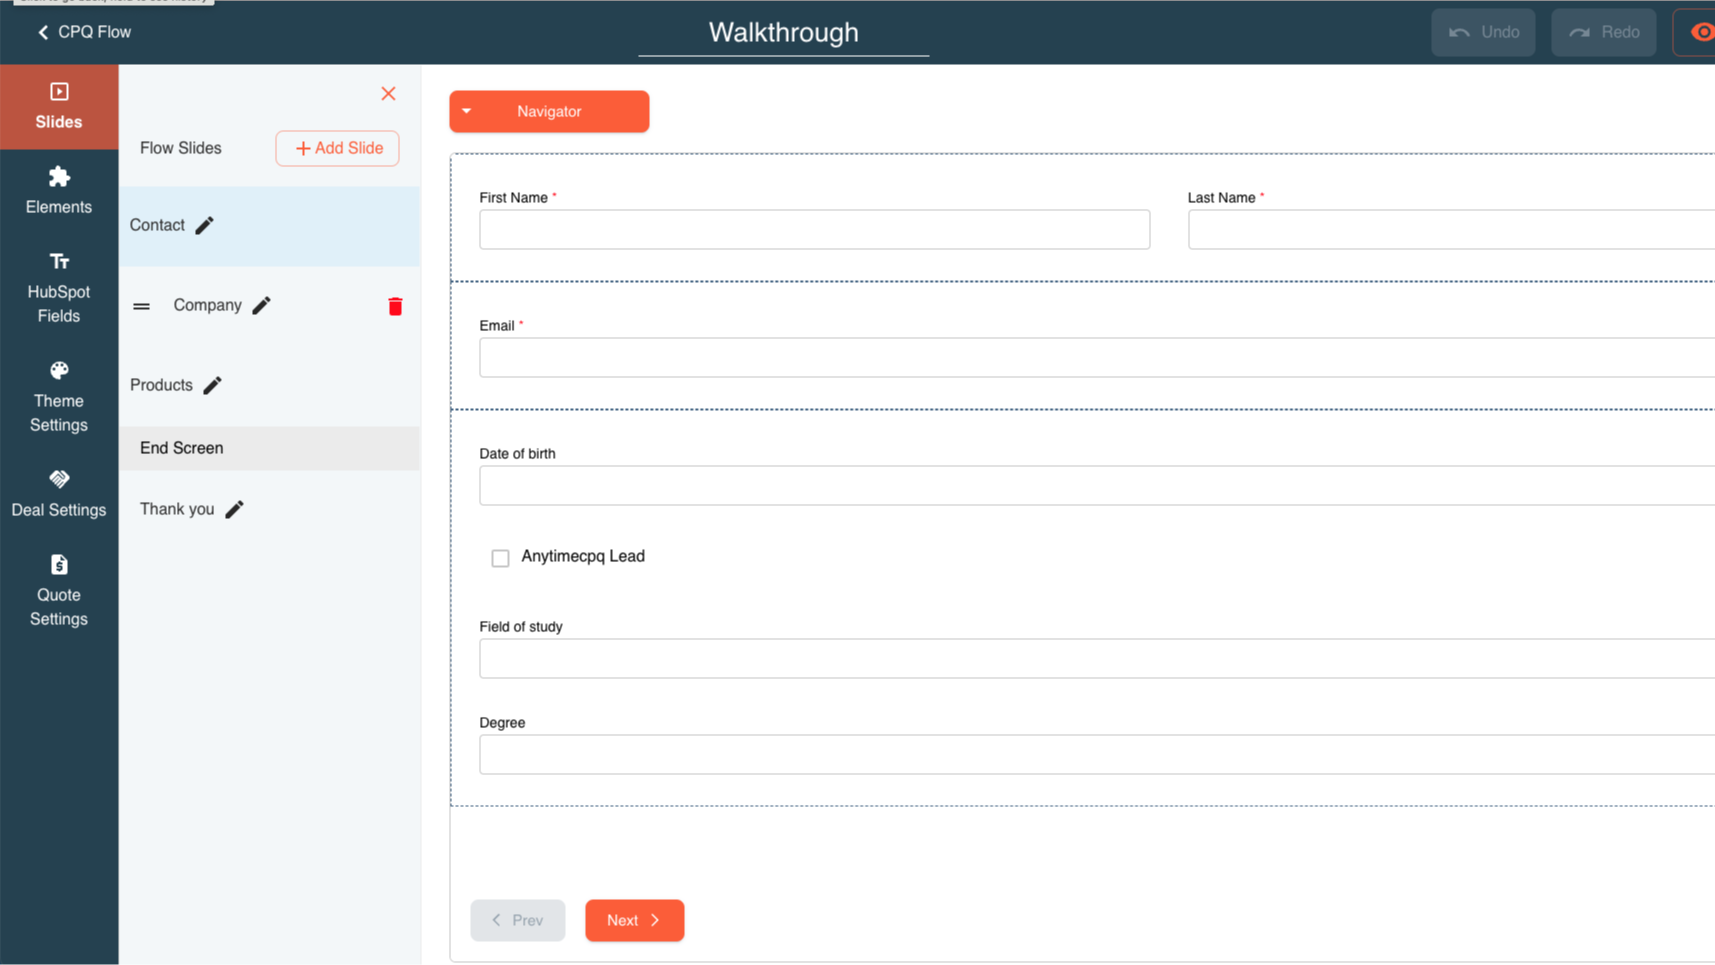The width and height of the screenshot is (1715, 965).
Task: Open the HubSpot Fields panel
Action: coord(59,288)
